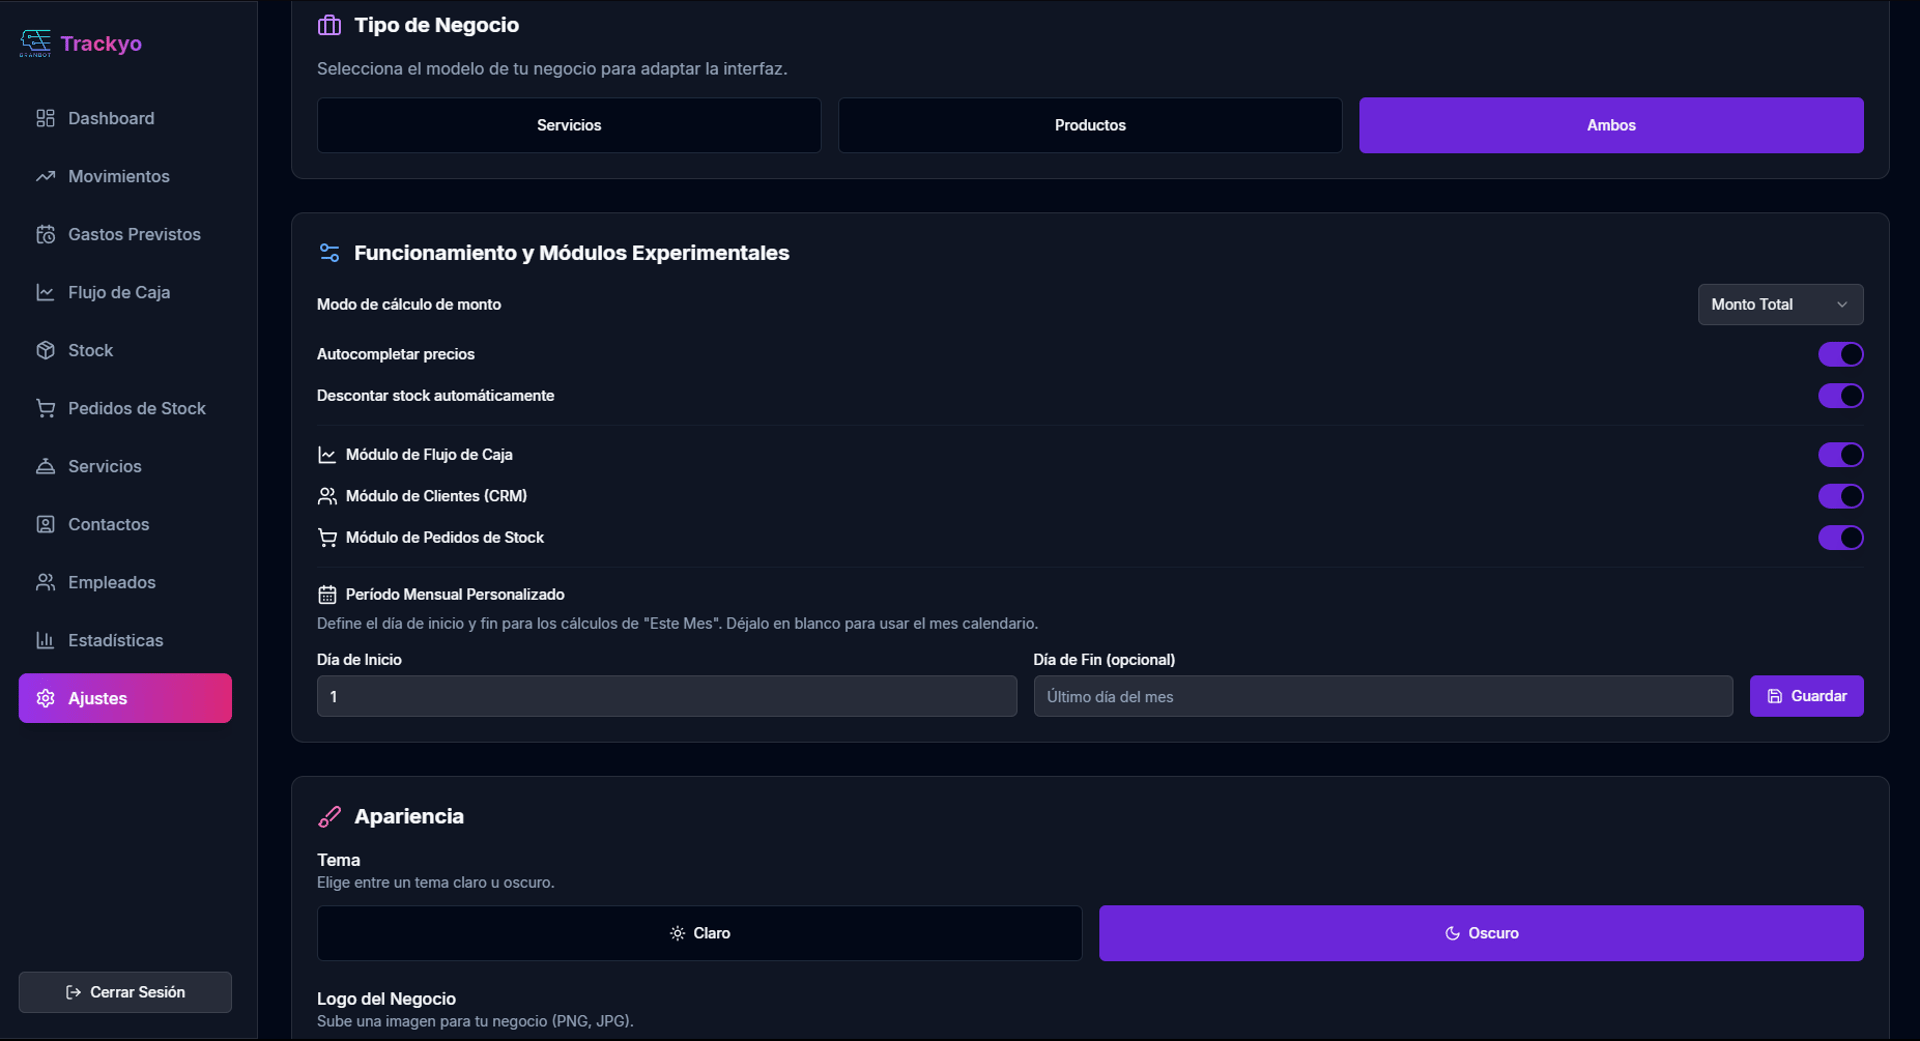The width and height of the screenshot is (1920, 1041).
Task: Open Movimientos in the sidebar
Action: 118,176
